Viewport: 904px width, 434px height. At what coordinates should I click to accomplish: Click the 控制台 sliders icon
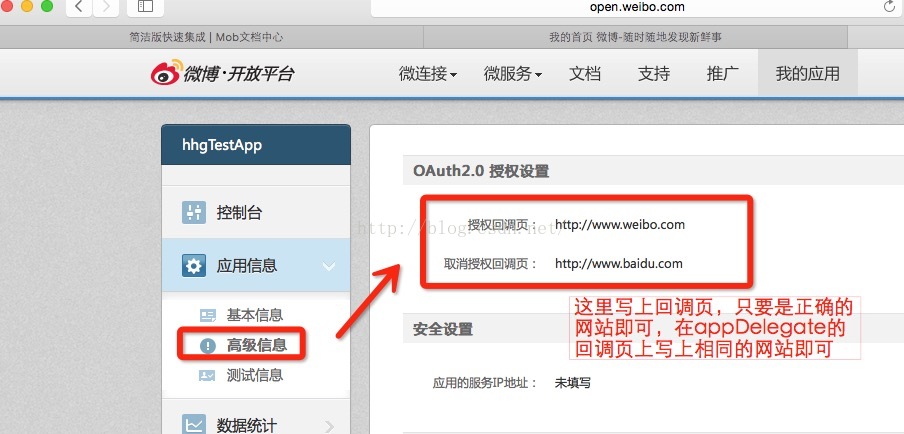[194, 213]
